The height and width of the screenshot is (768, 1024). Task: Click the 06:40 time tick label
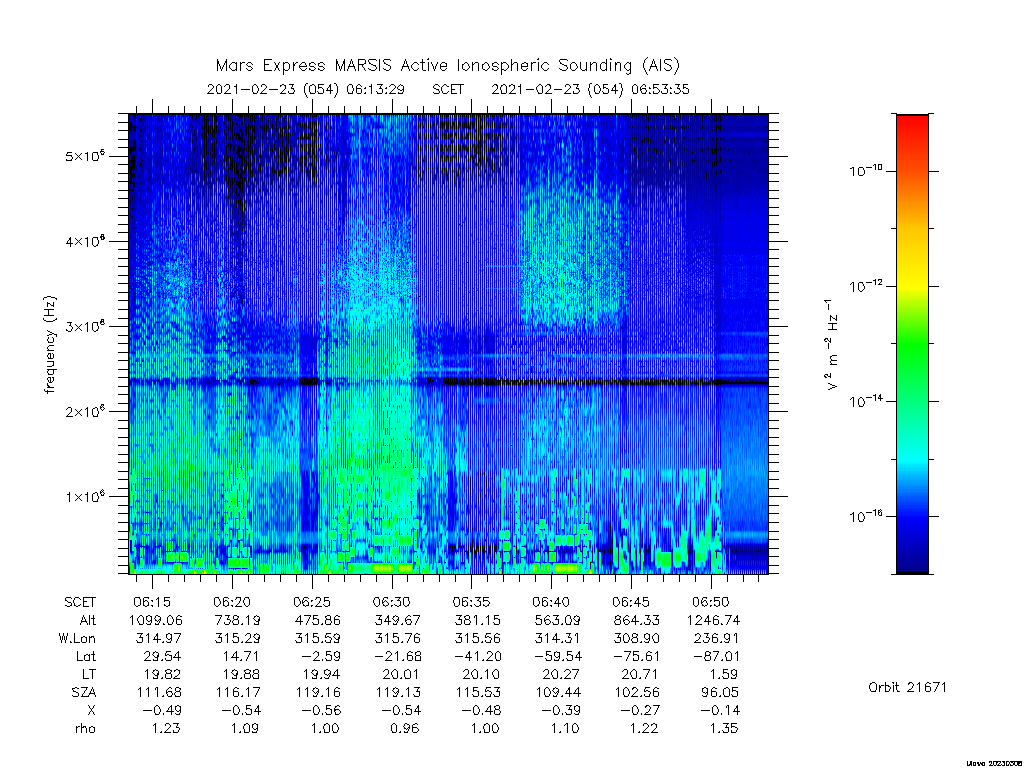click(551, 602)
